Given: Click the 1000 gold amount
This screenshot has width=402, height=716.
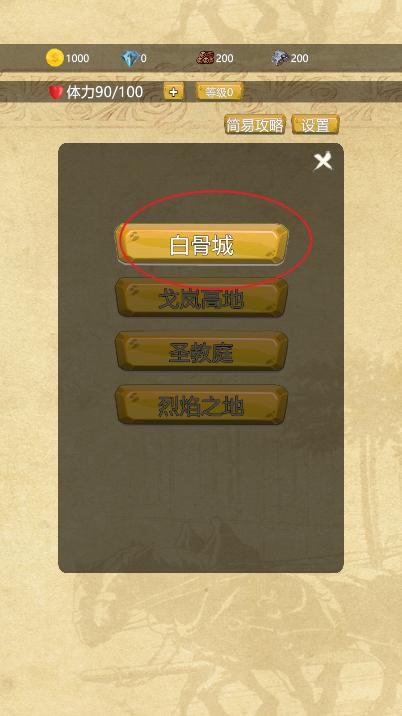Looking at the screenshot, I should [77, 58].
